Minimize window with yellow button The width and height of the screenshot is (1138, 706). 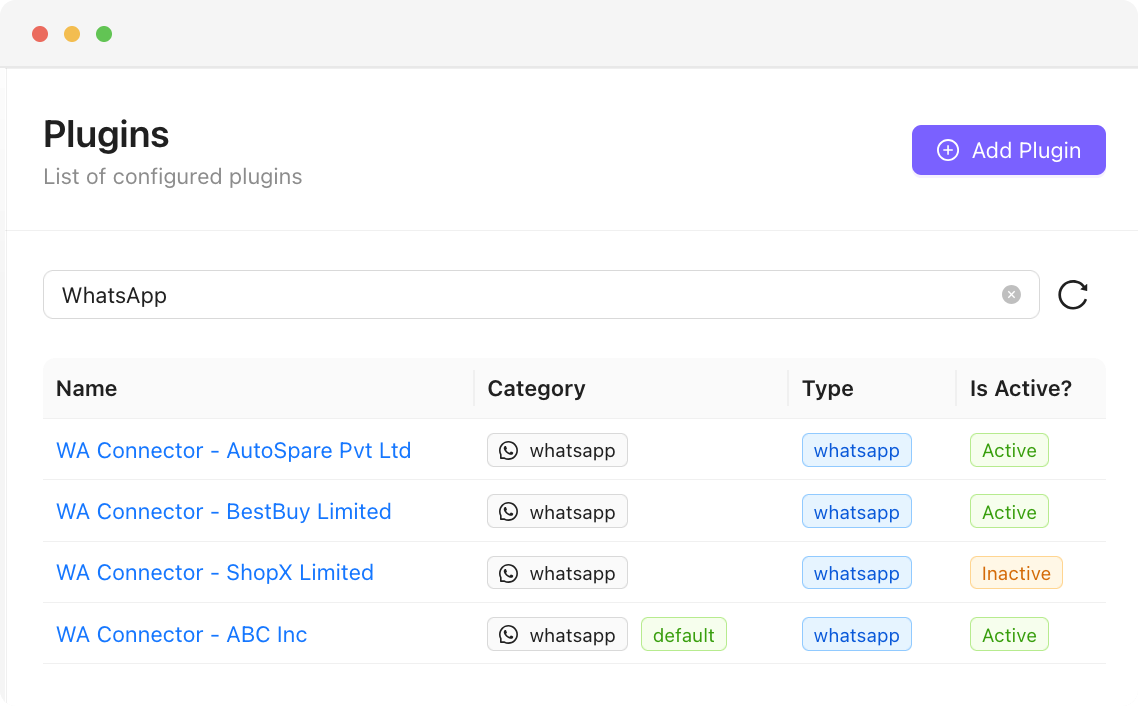tap(72, 34)
